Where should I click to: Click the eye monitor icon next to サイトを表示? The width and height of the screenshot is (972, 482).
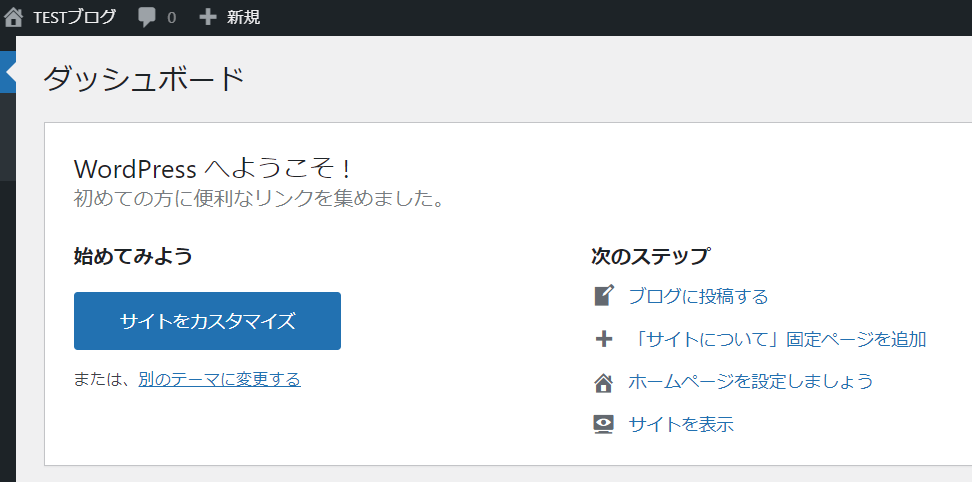click(x=604, y=424)
